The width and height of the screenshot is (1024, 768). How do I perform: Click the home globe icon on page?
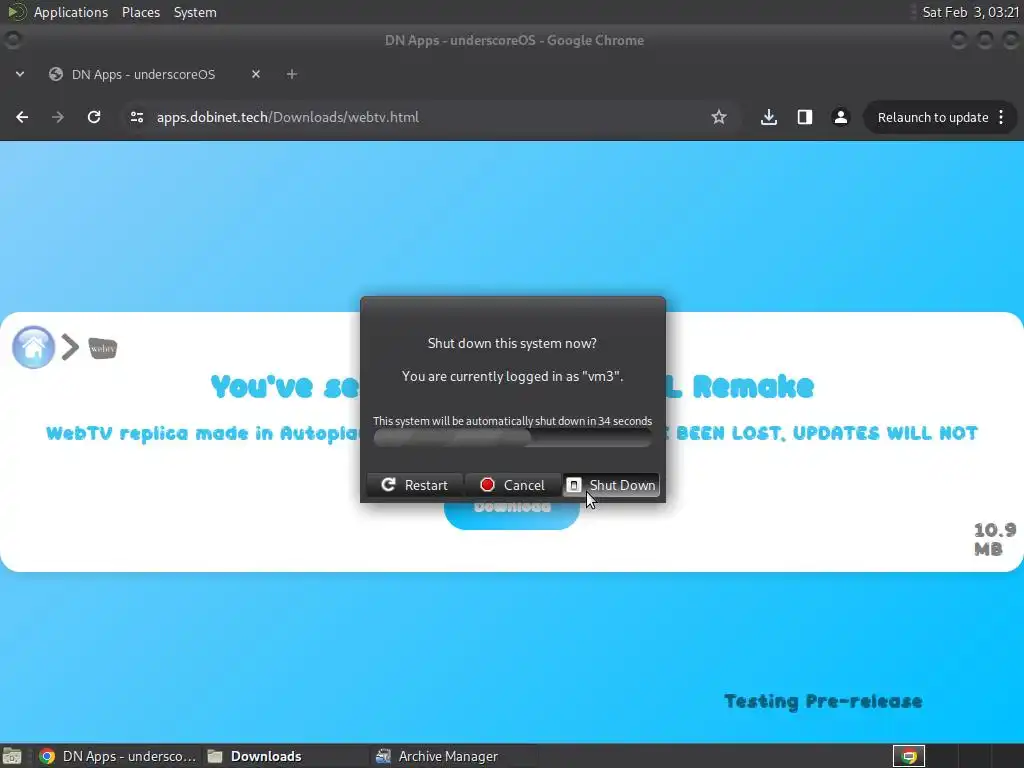point(33,347)
